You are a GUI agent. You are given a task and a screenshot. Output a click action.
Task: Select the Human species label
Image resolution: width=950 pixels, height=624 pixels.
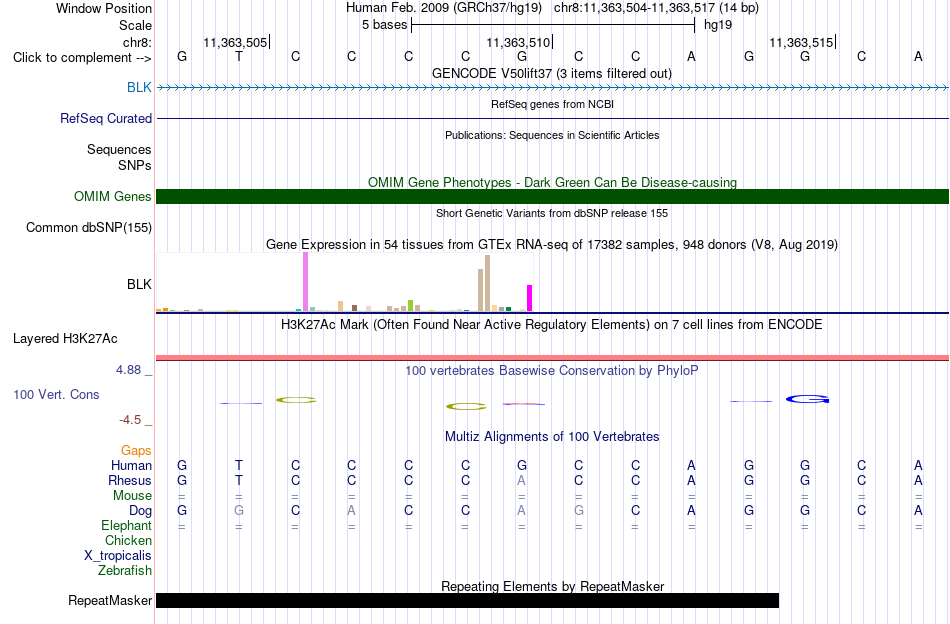pos(131,465)
